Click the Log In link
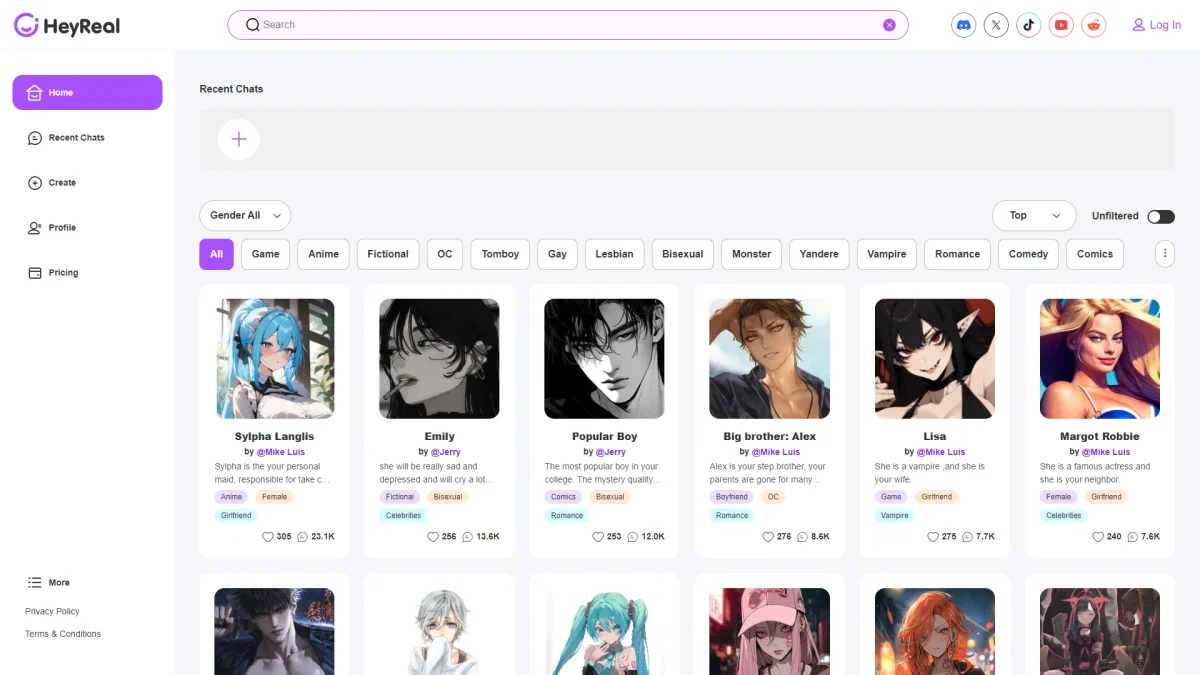The image size is (1200, 675). click(1157, 25)
